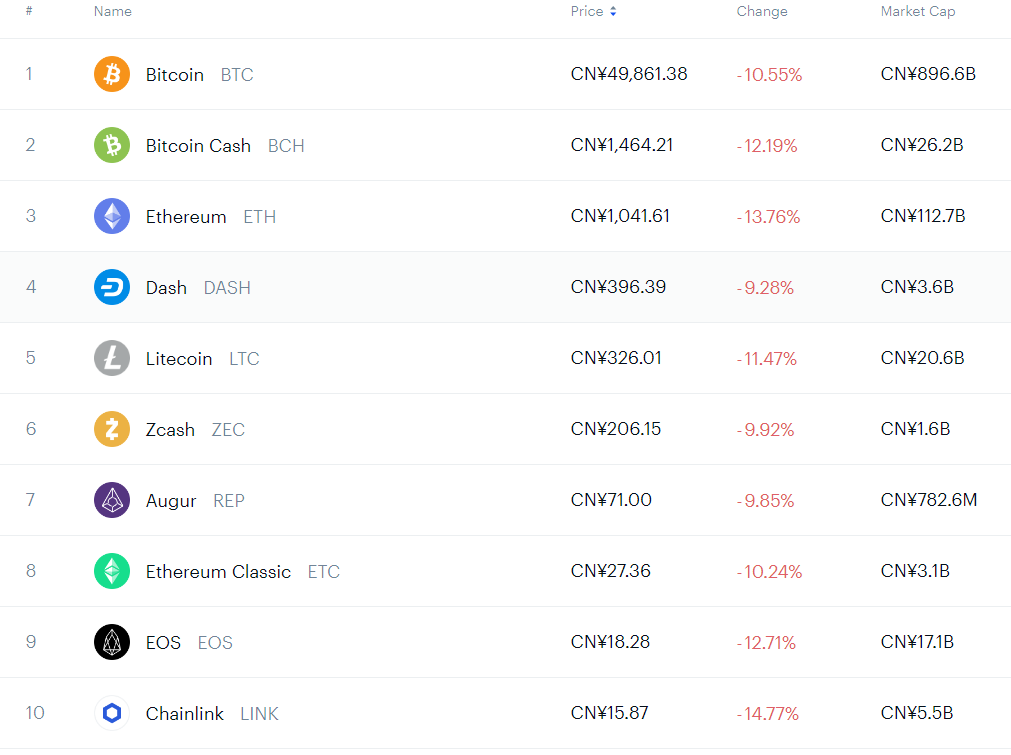Click the Name column header

click(113, 11)
